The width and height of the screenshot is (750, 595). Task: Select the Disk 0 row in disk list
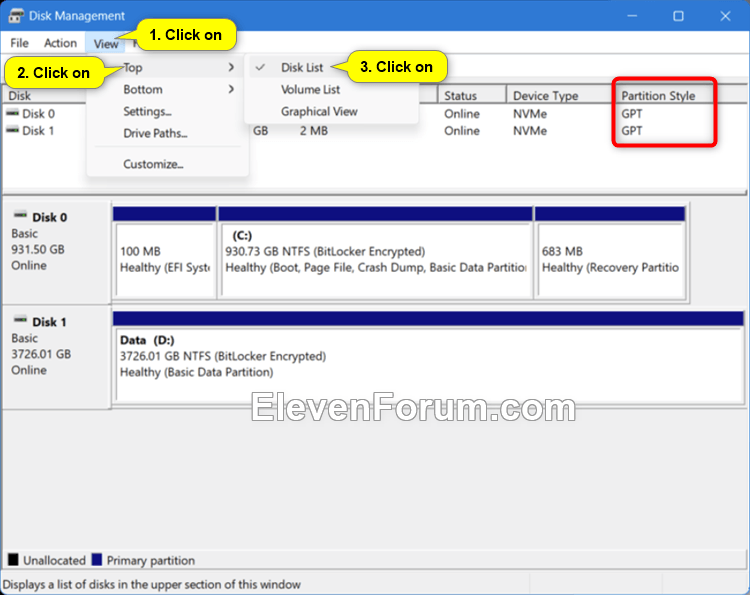pyautogui.click(x=39, y=114)
